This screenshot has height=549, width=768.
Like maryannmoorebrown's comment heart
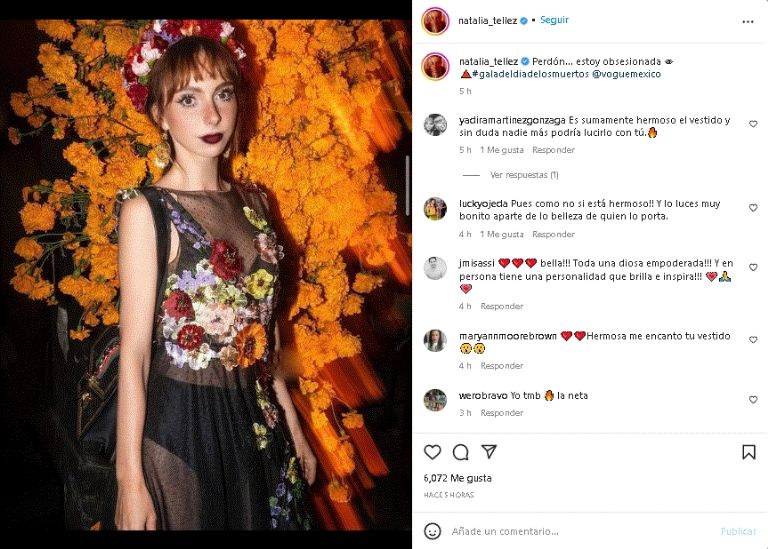pyautogui.click(x=753, y=340)
